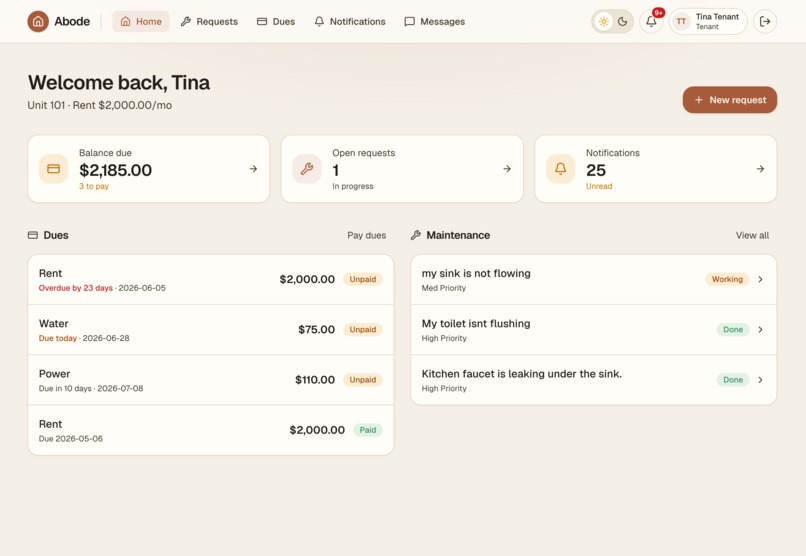Click the $75.00 Water amount

(x=316, y=329)
